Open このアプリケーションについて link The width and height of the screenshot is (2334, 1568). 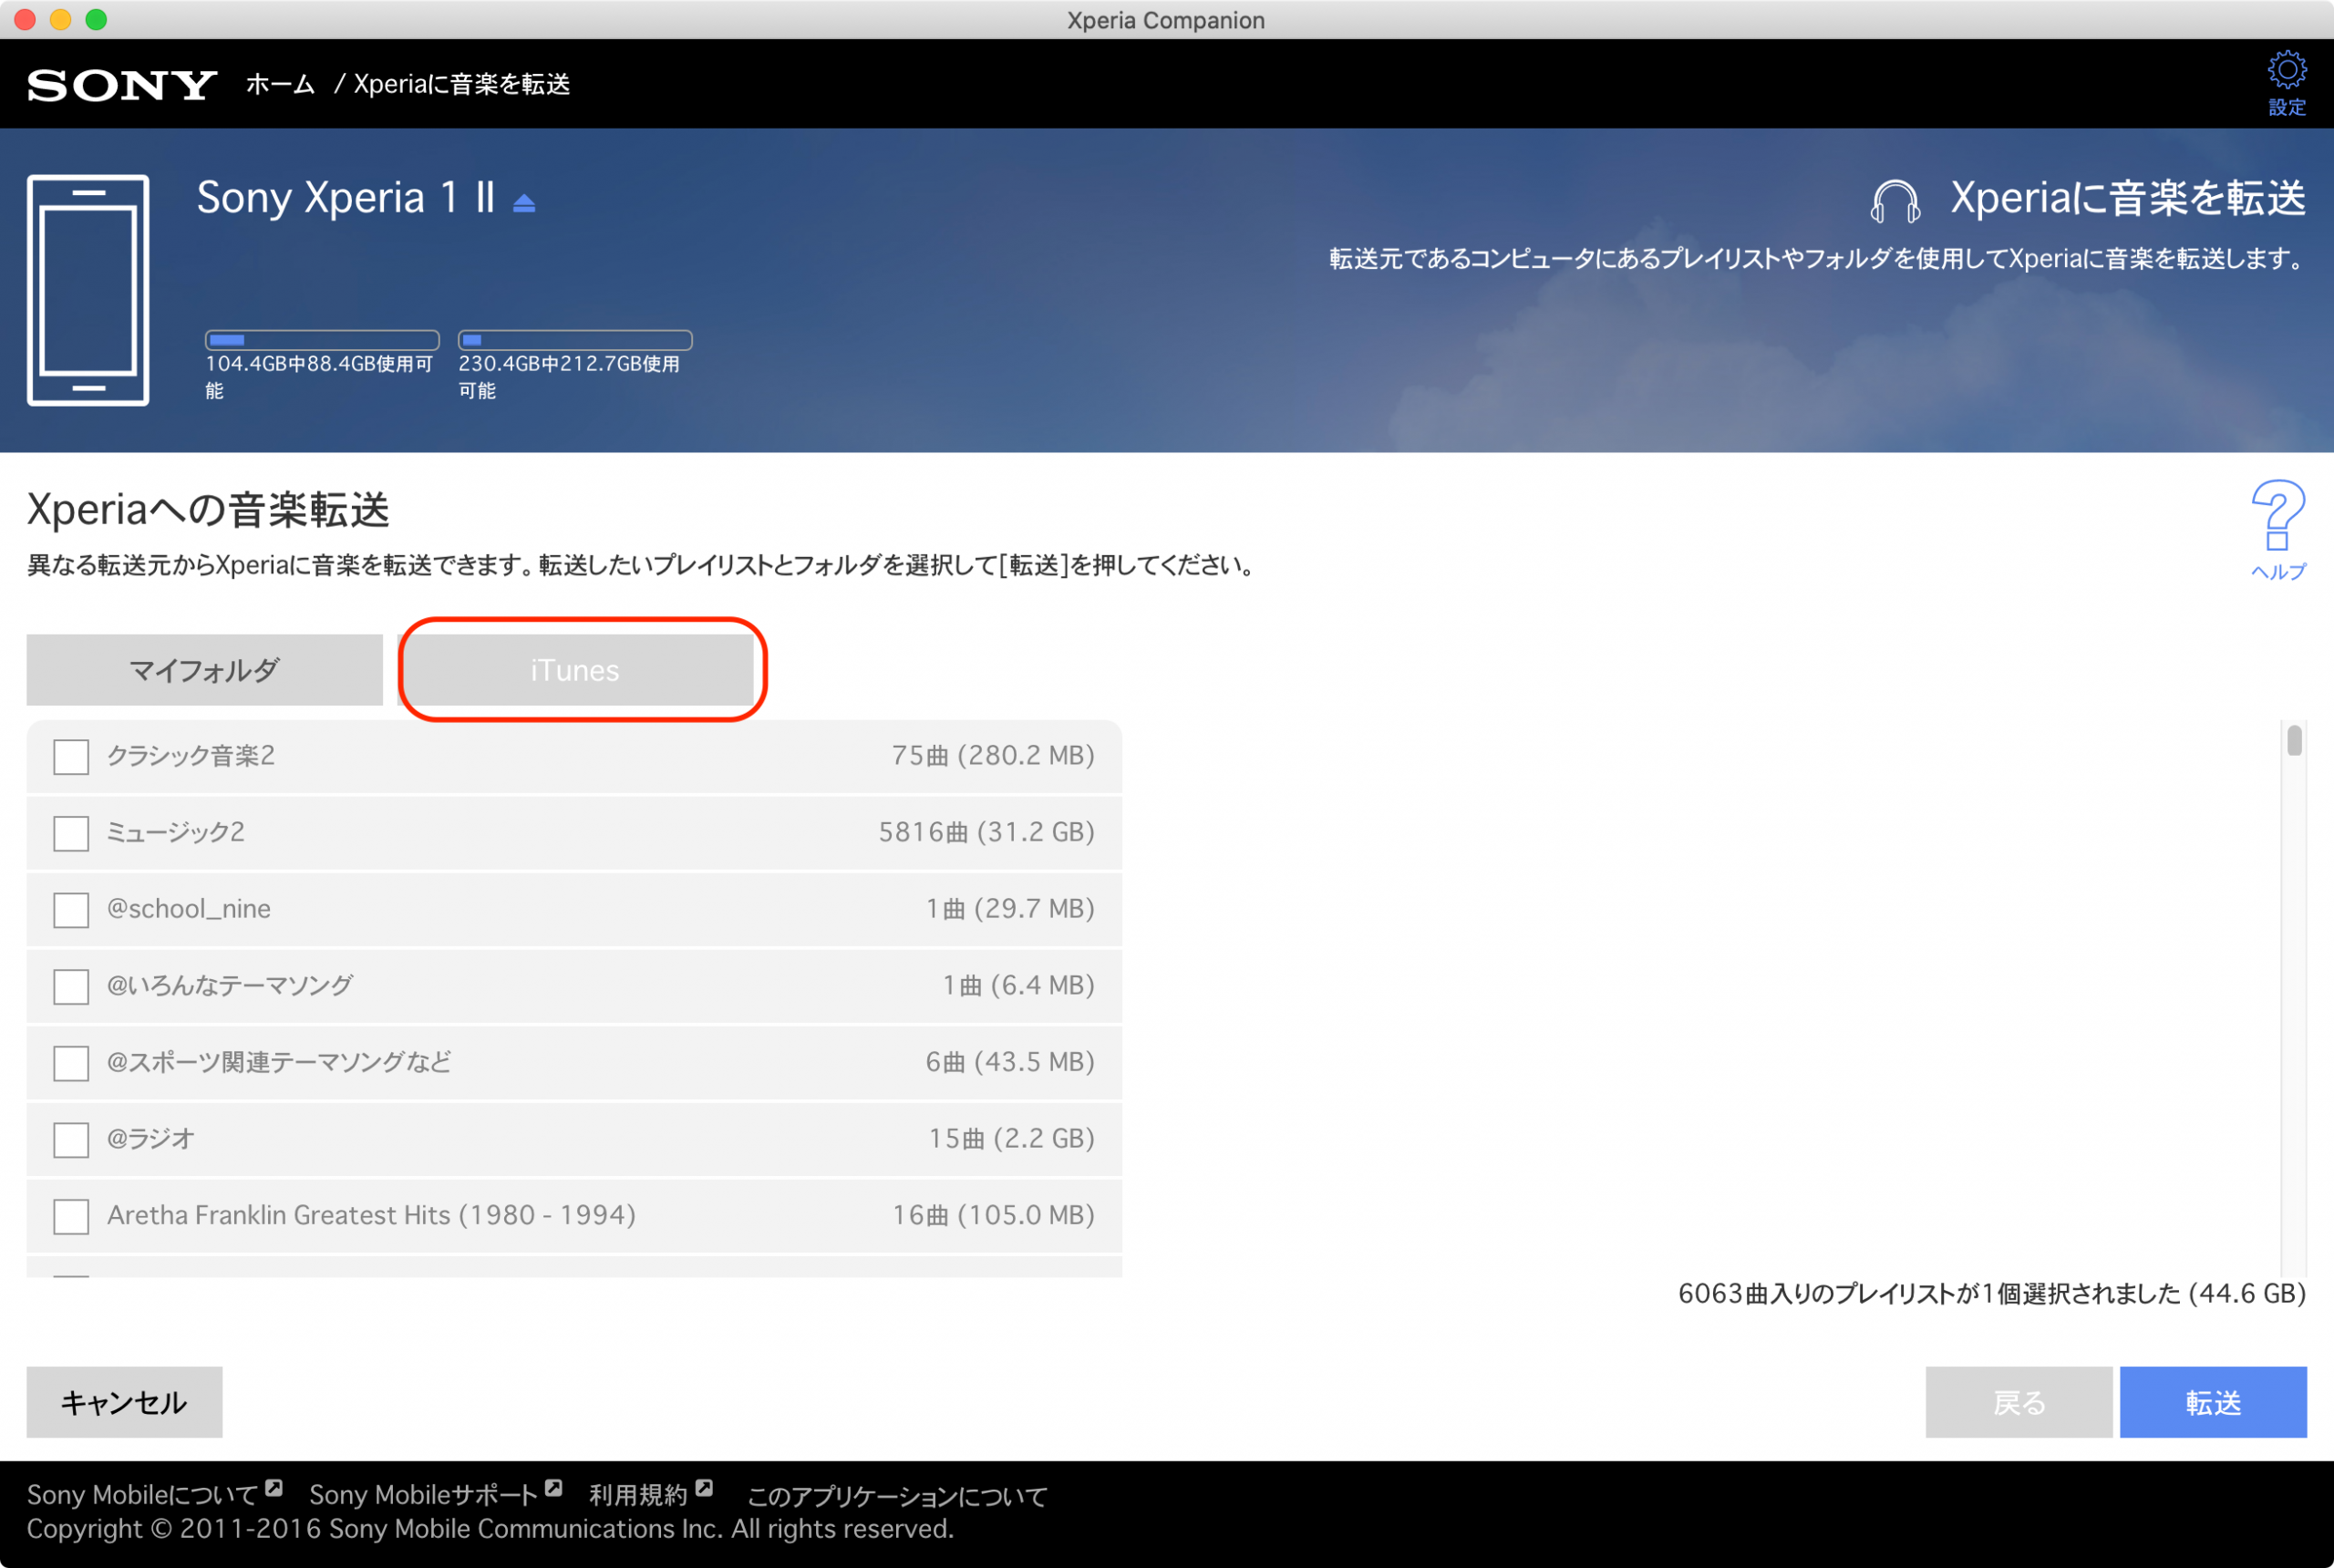(897, 1496)
